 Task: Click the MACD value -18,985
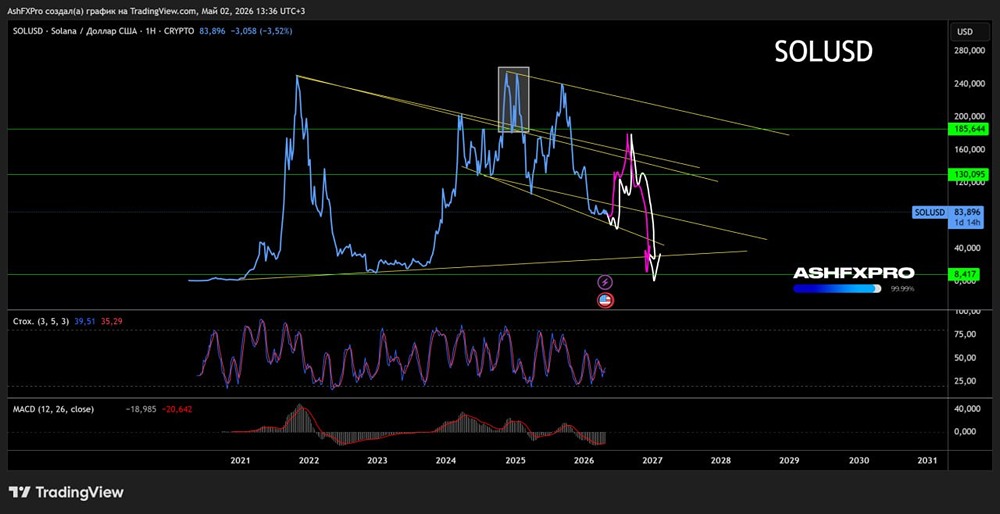click(143, 409)
